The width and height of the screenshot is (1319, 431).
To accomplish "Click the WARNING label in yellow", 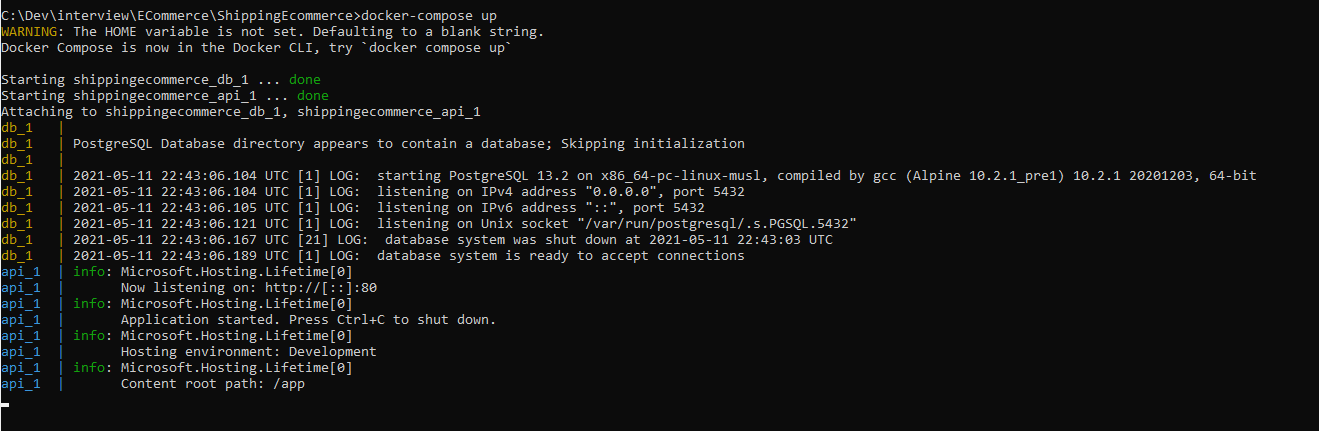I will point(29,32).
